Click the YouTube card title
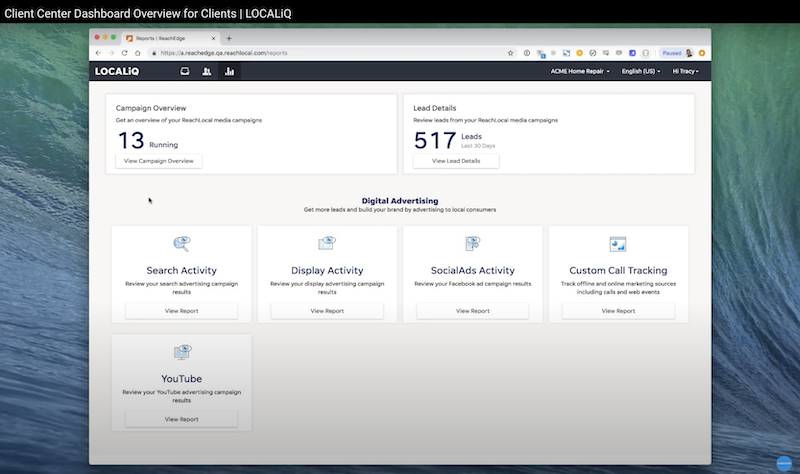Screen dimensions: 800x474 pyautogui.click(x=182, y=379)
